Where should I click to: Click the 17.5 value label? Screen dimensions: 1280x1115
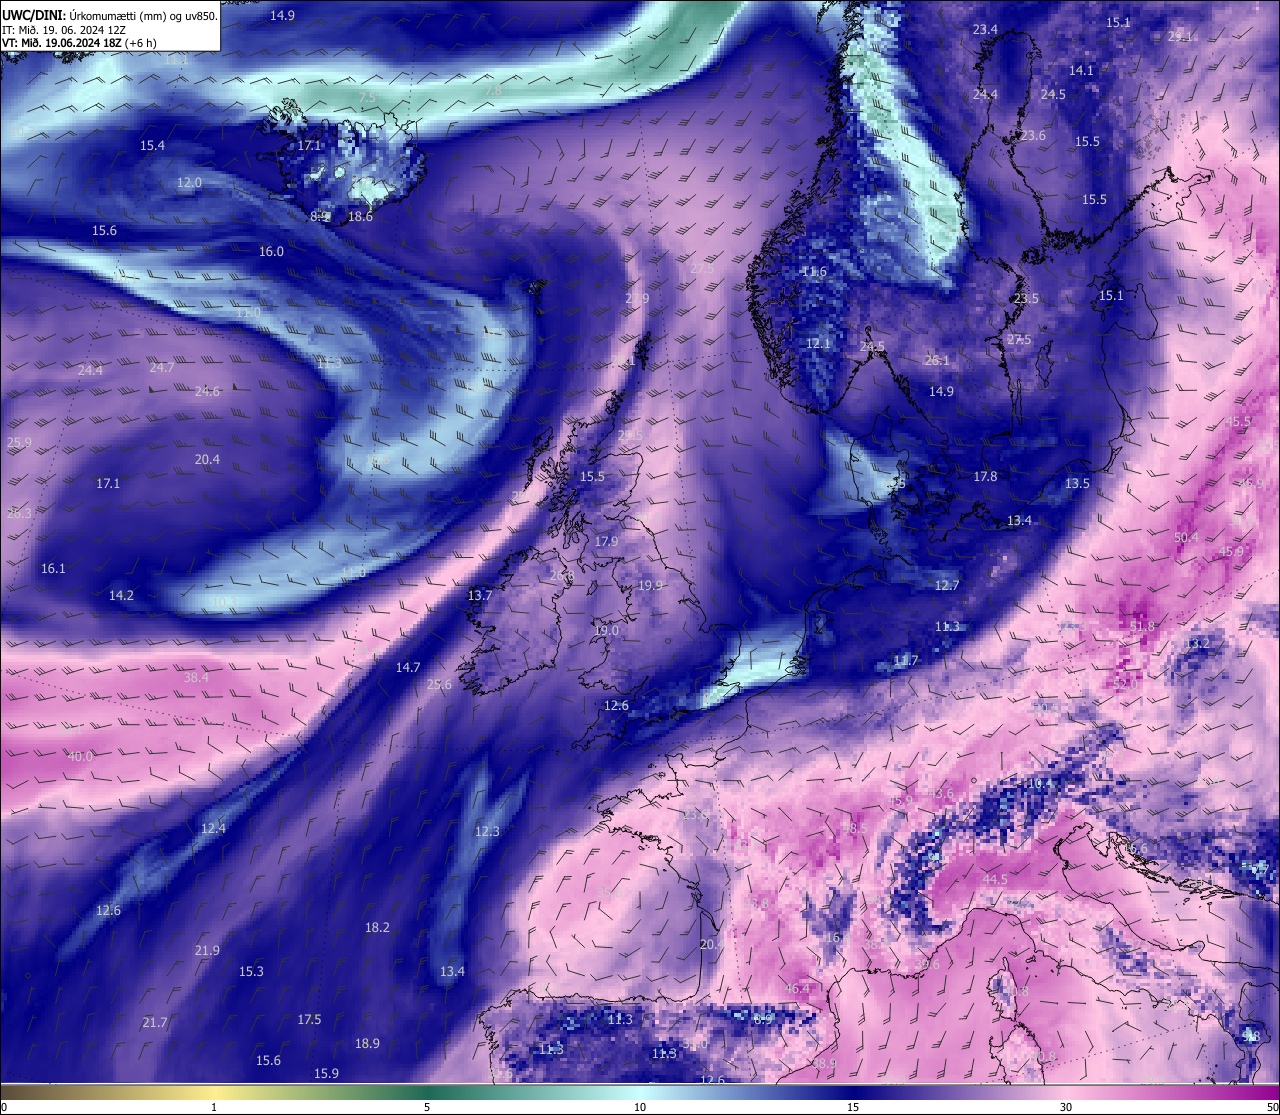(309, 1020)
